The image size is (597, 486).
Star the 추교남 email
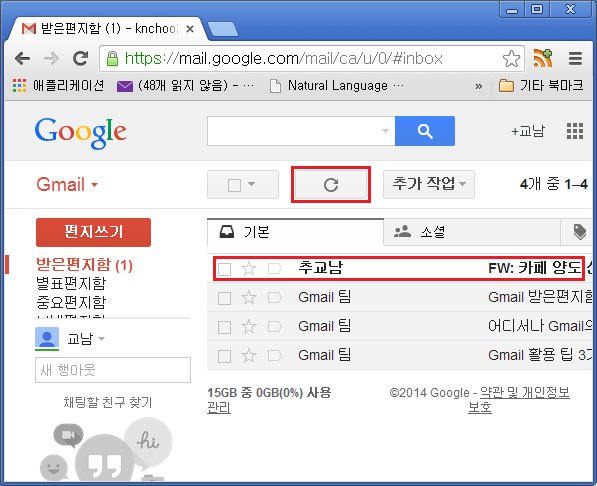click(249, 269)
